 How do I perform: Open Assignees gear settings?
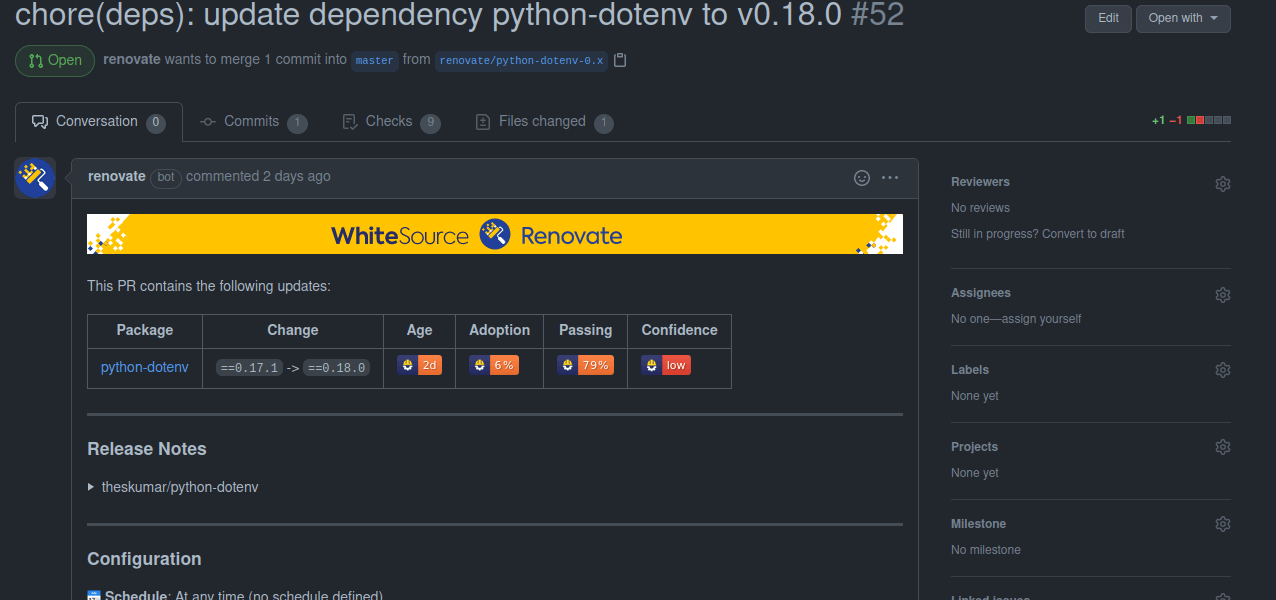pyautogui.click(x=1222, y=295)
